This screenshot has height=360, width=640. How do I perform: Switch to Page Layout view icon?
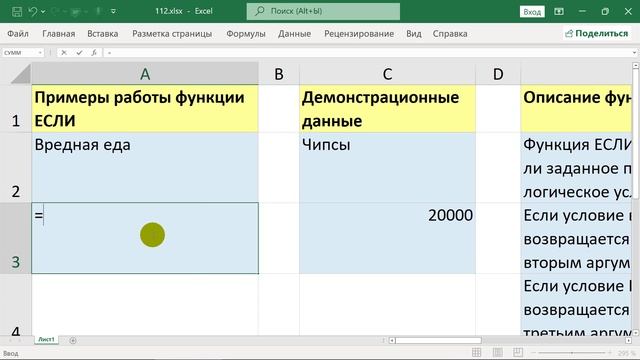498,352
